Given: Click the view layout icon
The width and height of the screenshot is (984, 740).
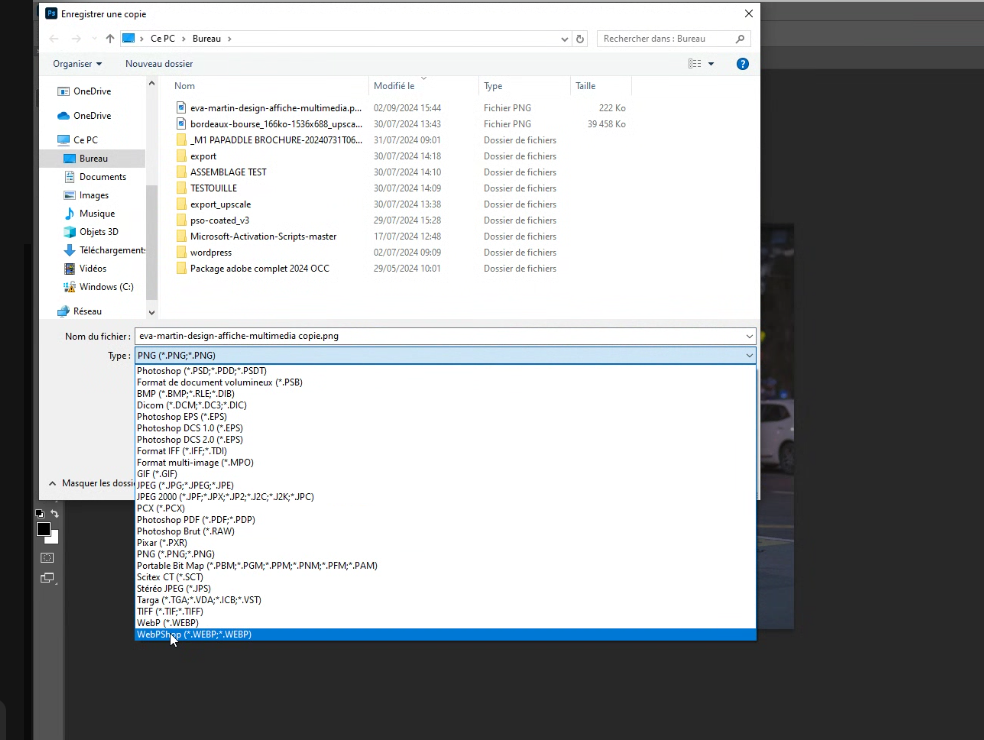Looking at the screenshot, I should click(x=695, y=64).
